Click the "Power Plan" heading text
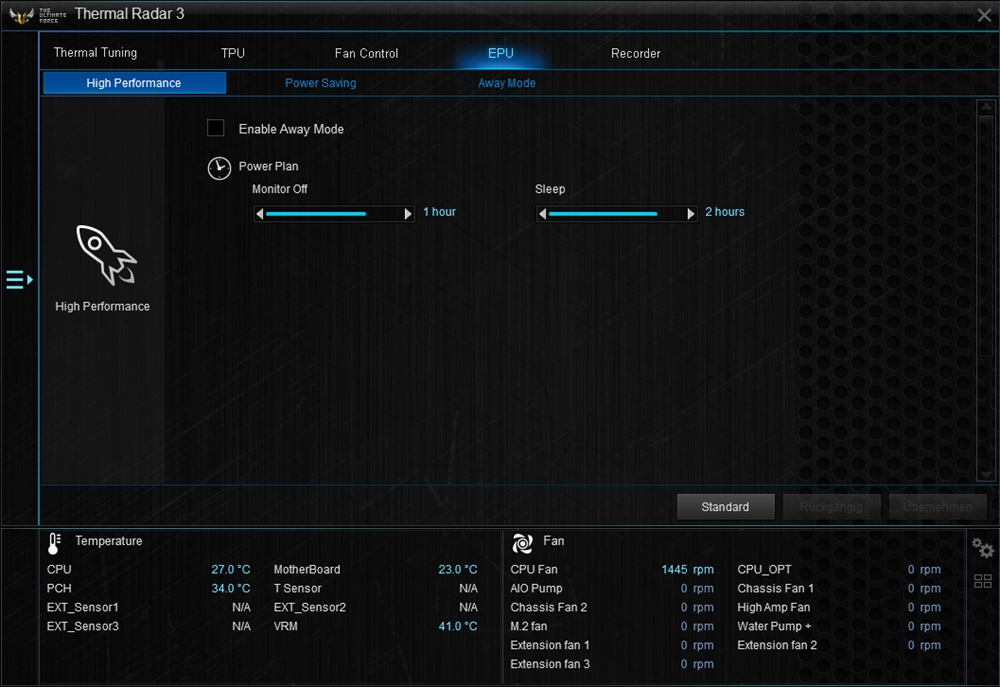 click(268, 166)
